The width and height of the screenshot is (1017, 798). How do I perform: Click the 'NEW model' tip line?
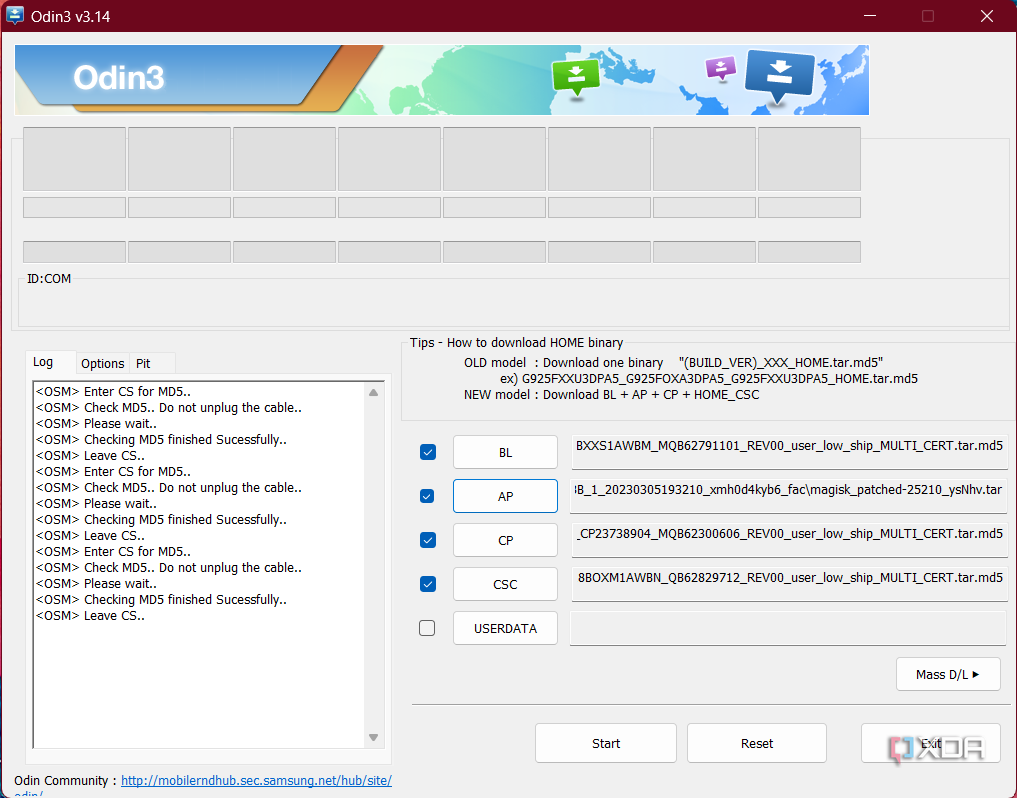tap(612, 395)
